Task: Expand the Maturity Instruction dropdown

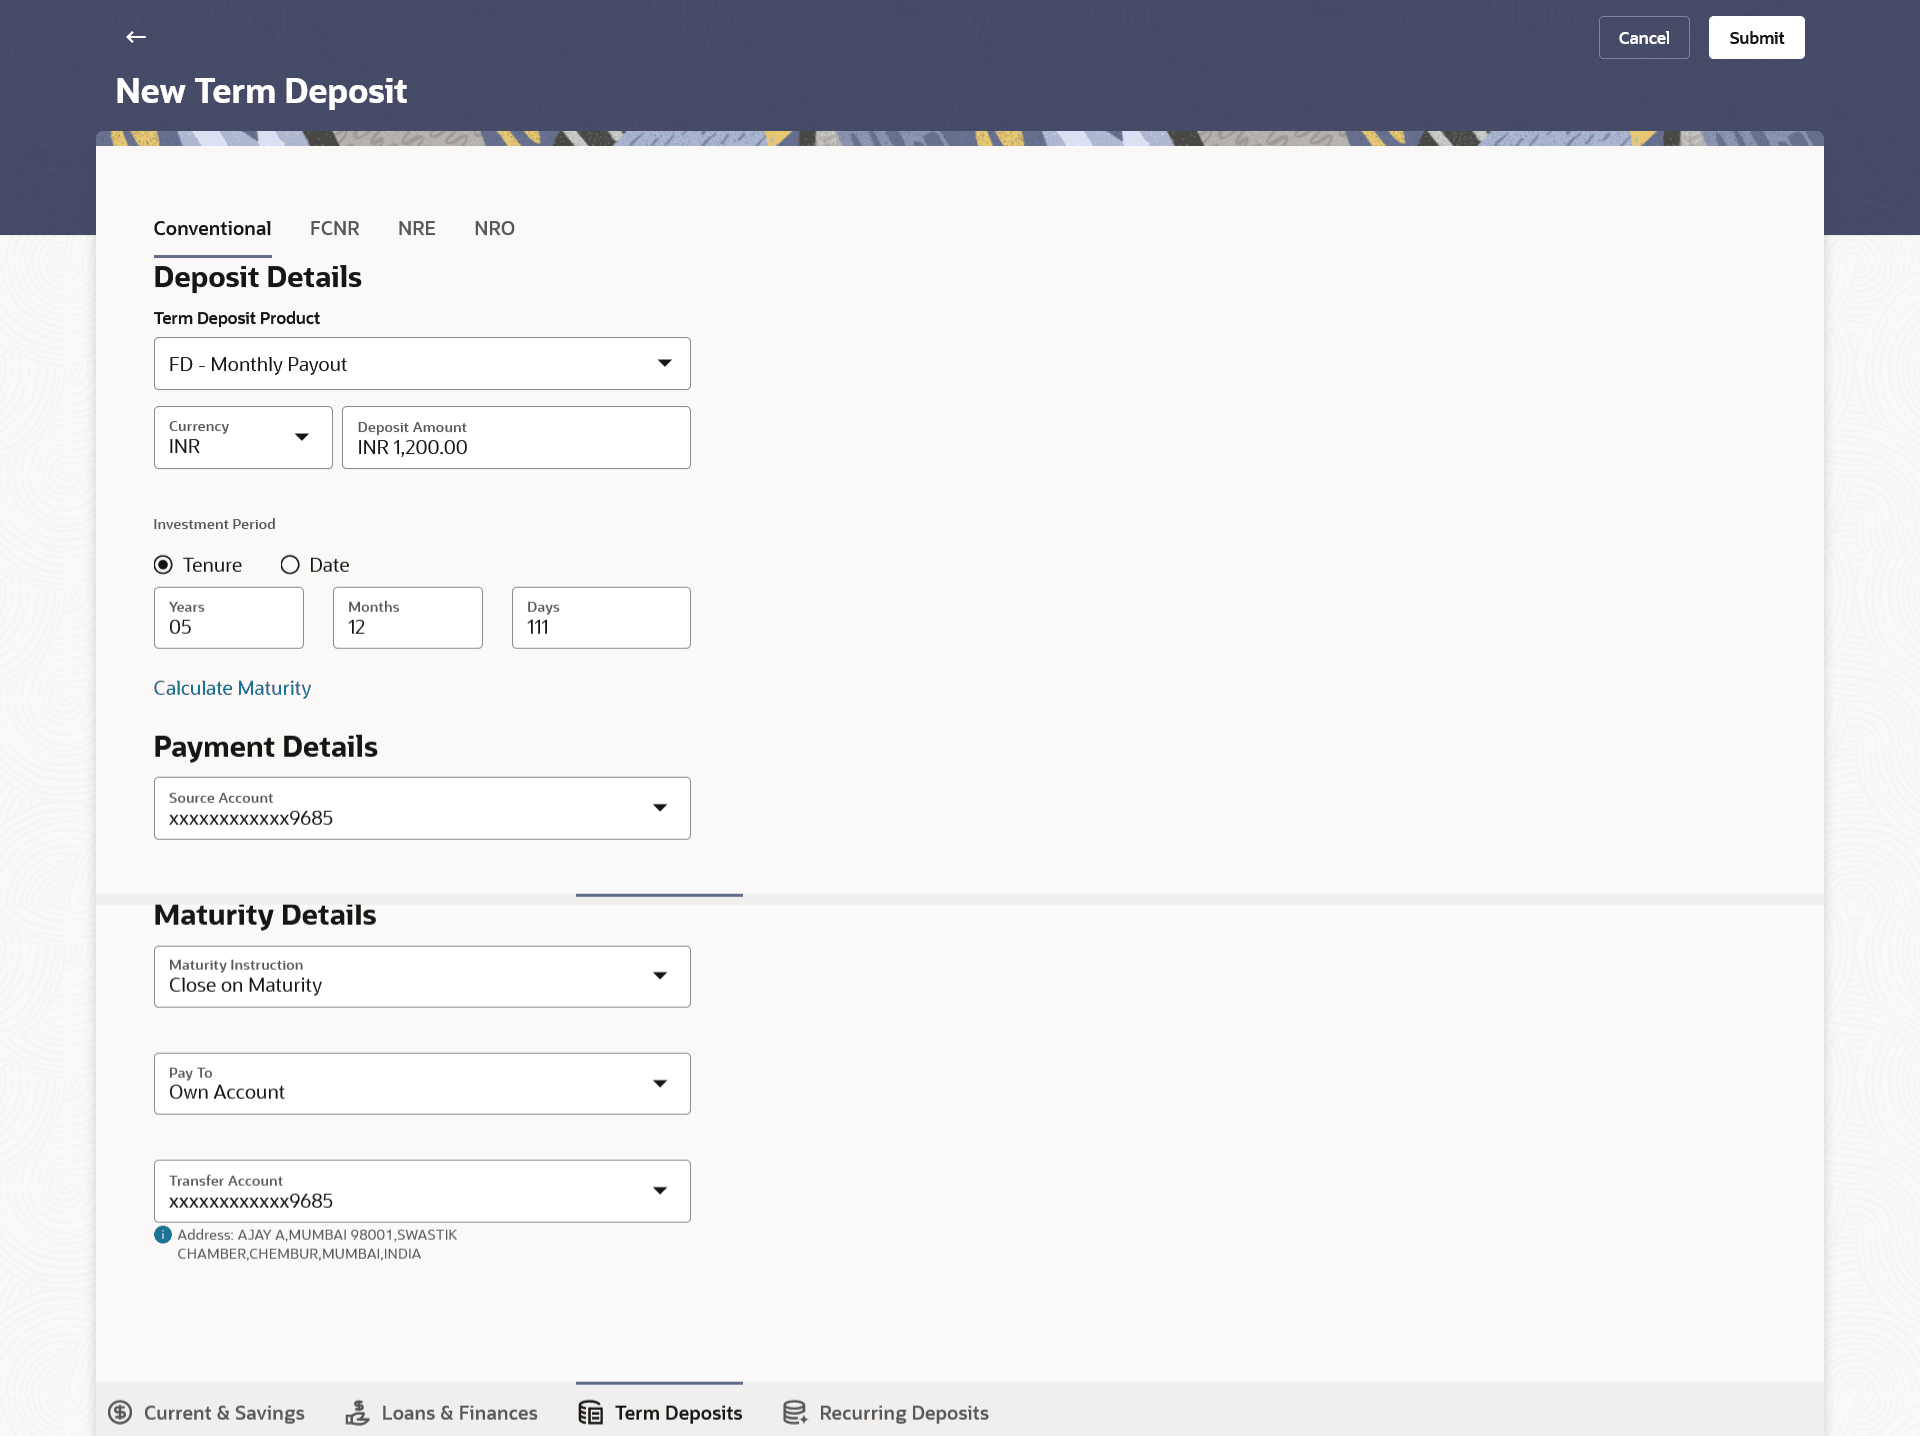Action: pyautogui.click(x=422, y=976)
